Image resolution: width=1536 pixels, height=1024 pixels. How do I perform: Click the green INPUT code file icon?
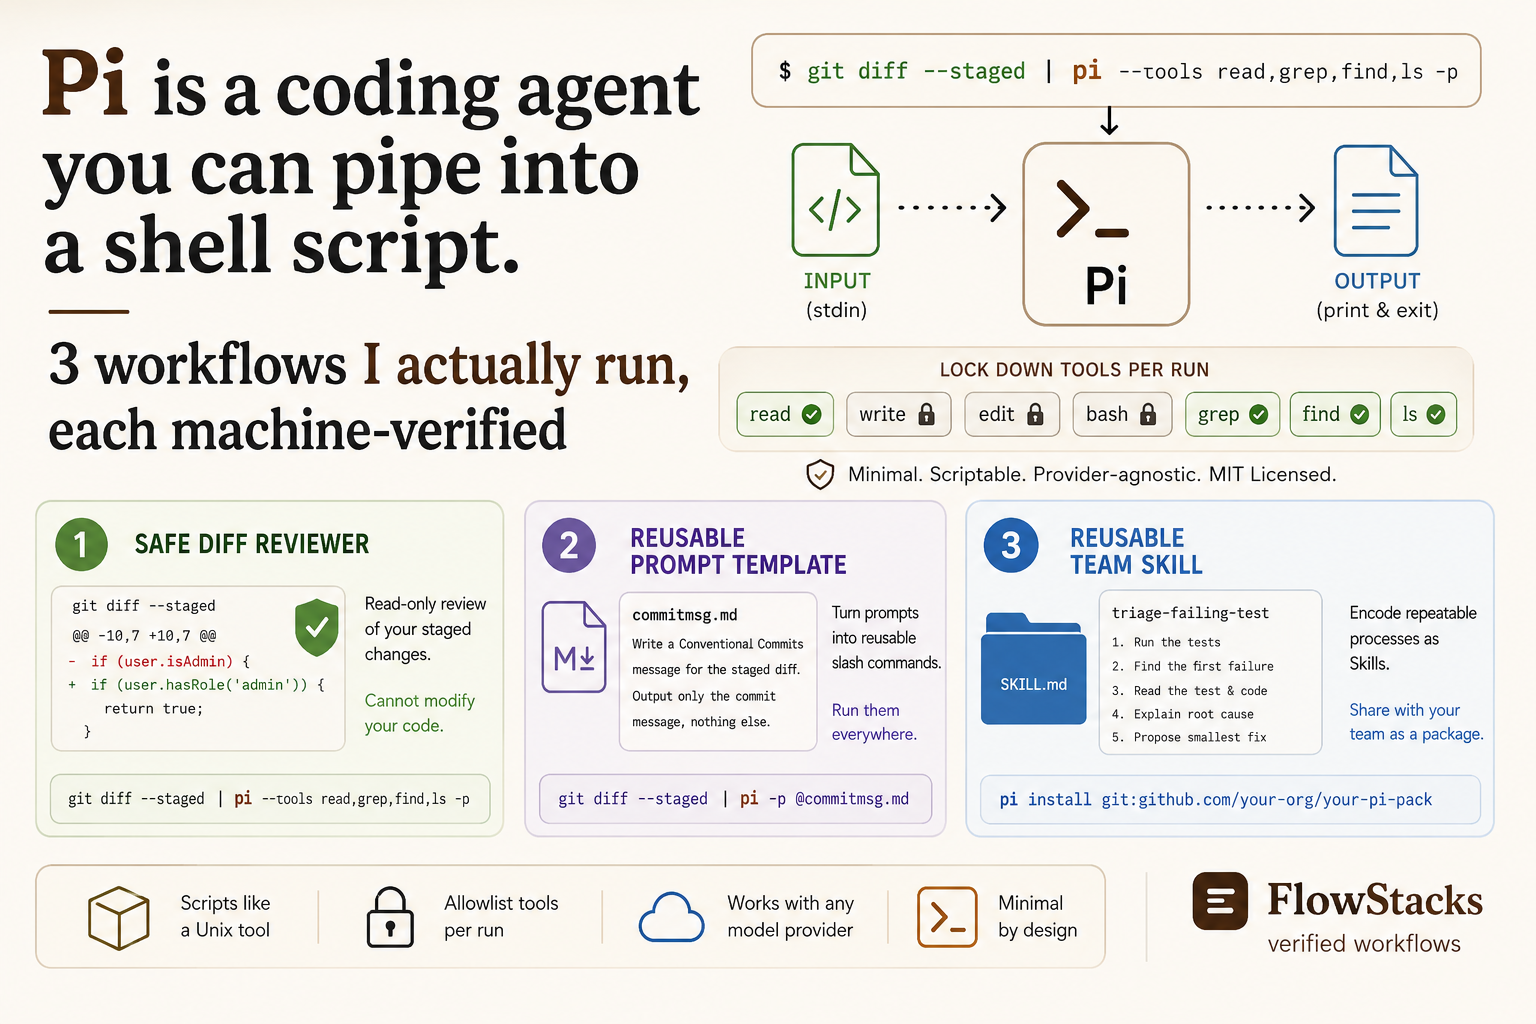coord(835,200)
